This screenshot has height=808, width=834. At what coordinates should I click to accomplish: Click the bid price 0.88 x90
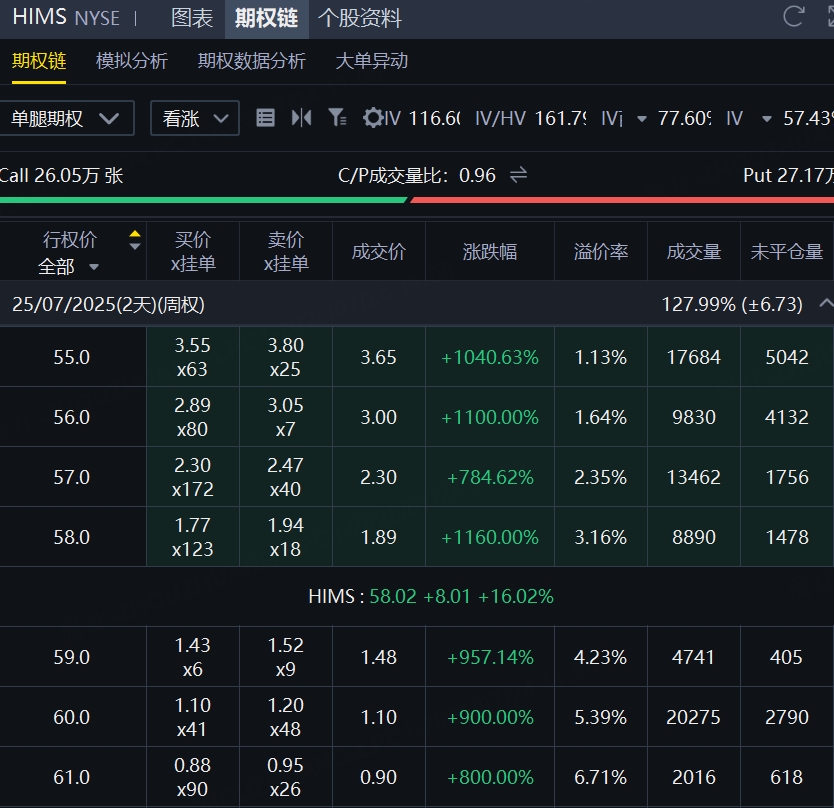click(x=193, y=777)
